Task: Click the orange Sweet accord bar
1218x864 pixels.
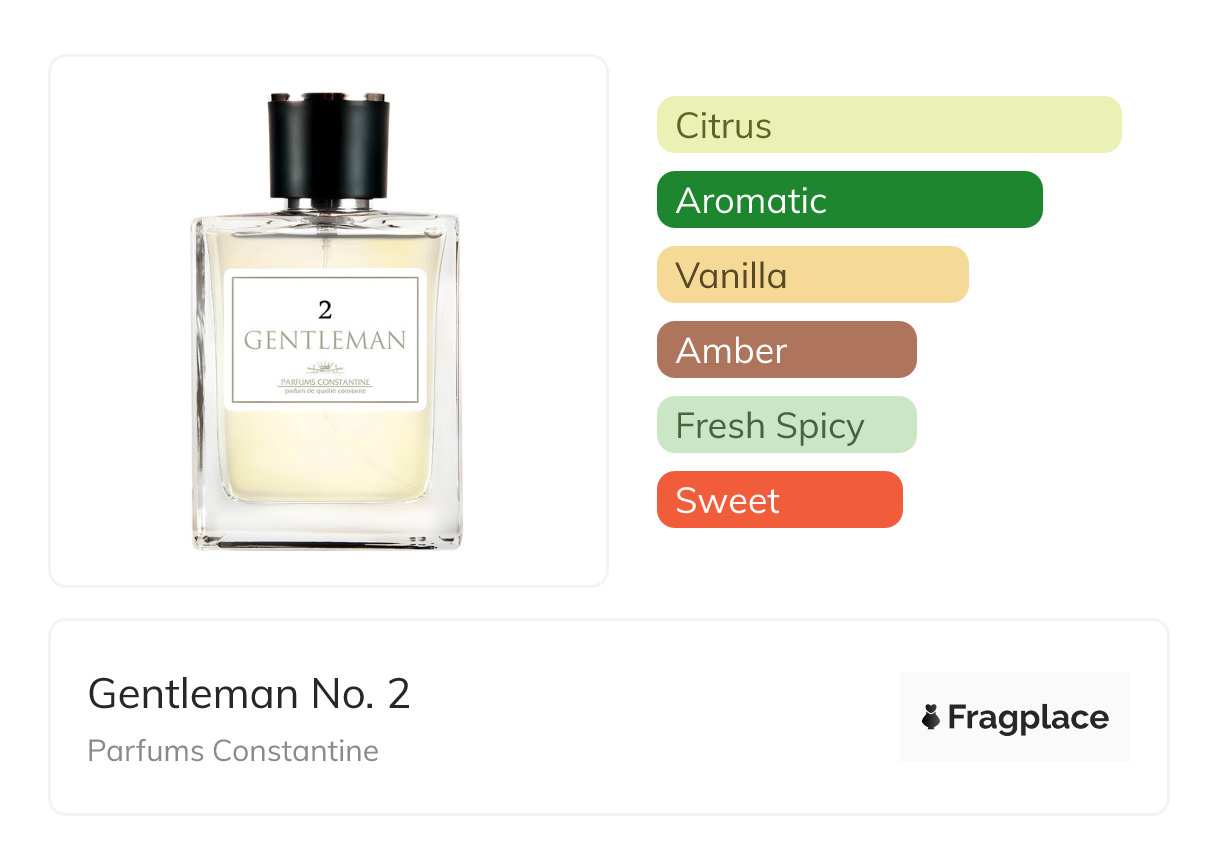Action: 780,500
